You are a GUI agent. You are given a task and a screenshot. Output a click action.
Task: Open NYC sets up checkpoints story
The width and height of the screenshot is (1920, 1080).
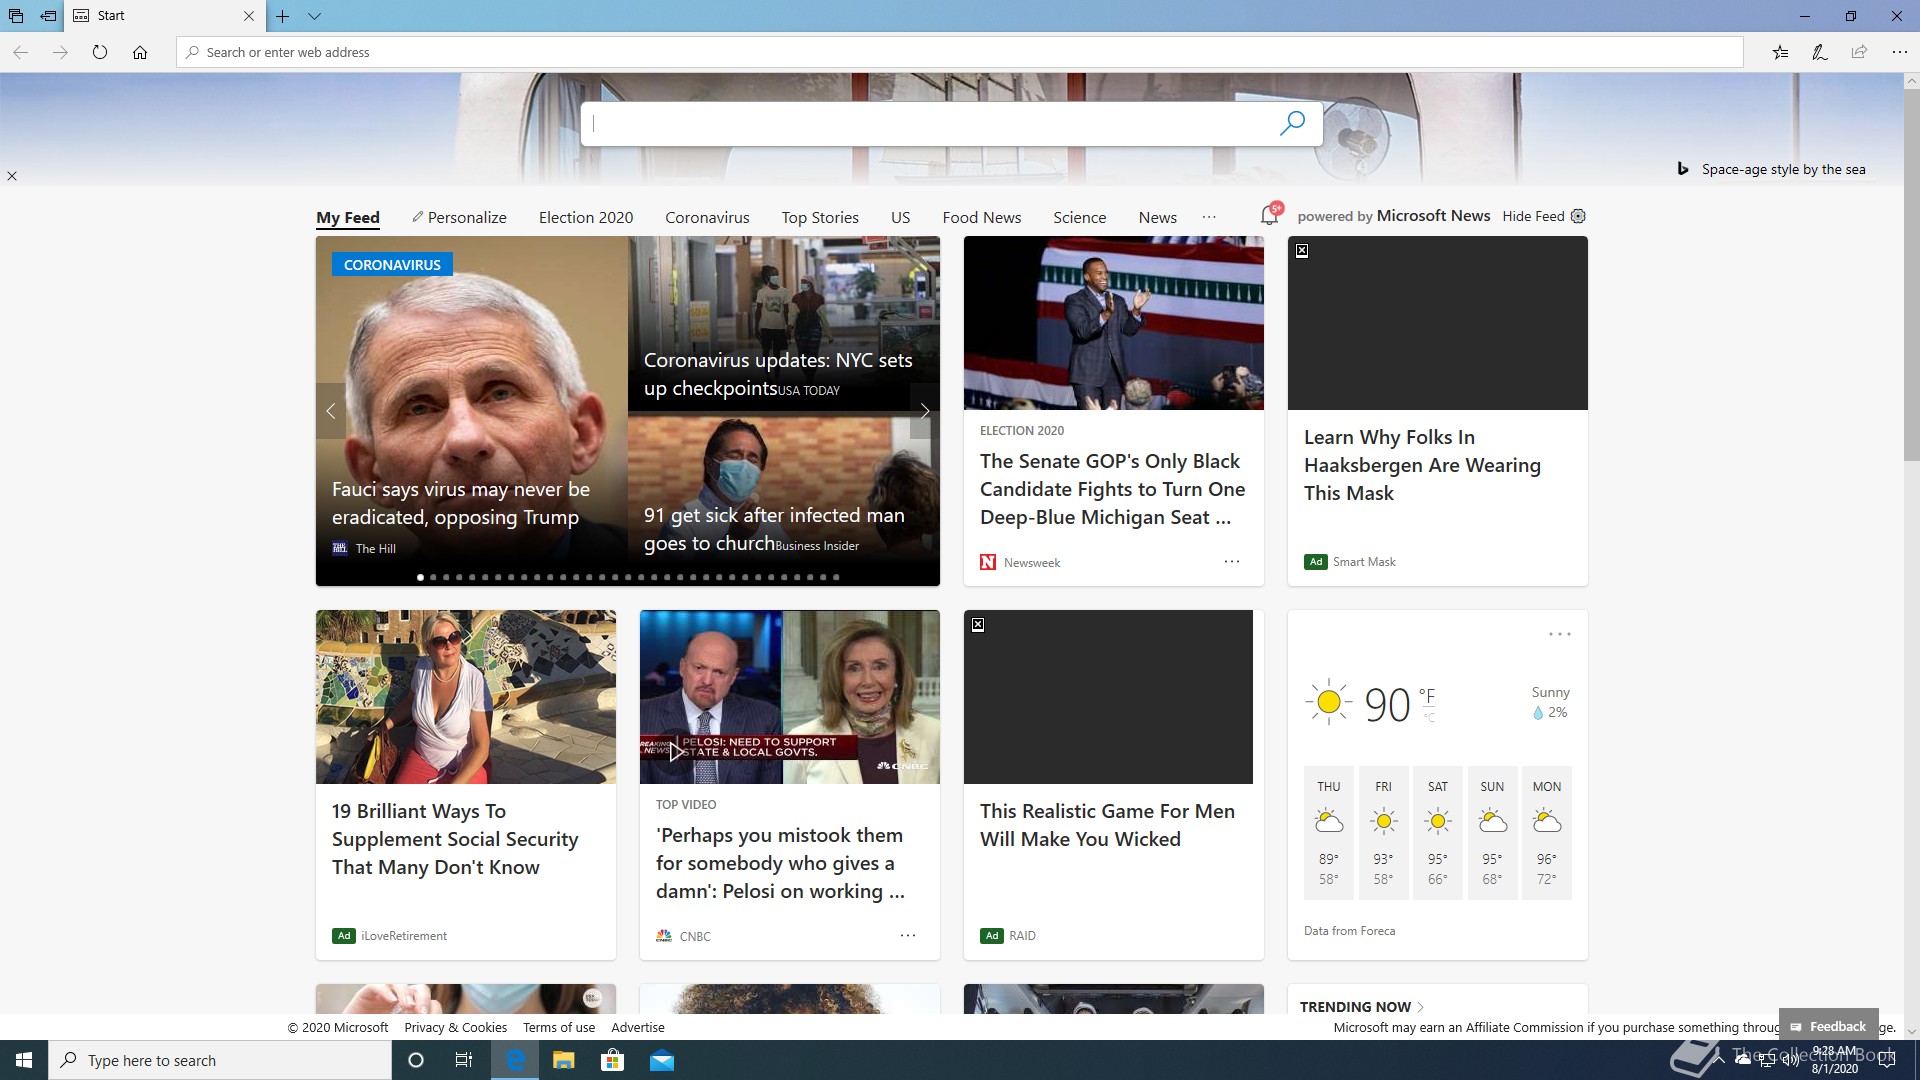(778, 373)
